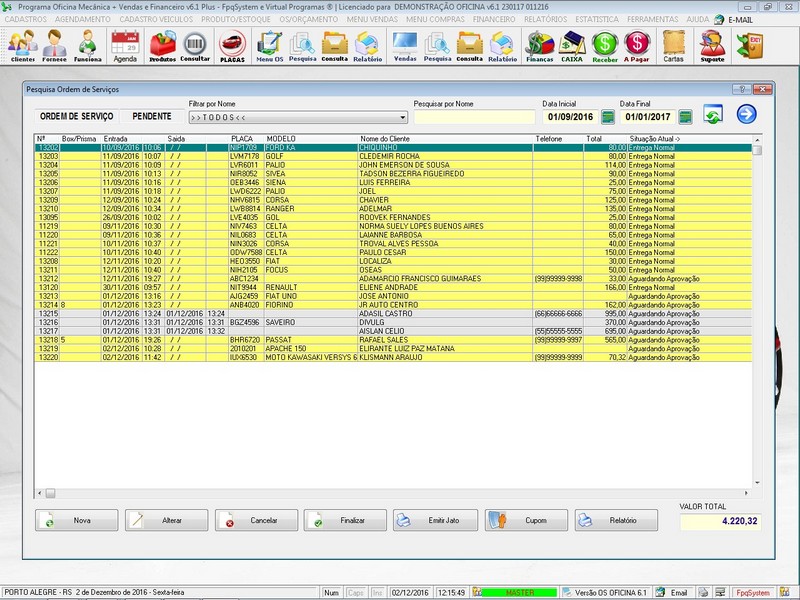Click the Data Inicial date field
This screenshot has width=800, height=600.
570,117
